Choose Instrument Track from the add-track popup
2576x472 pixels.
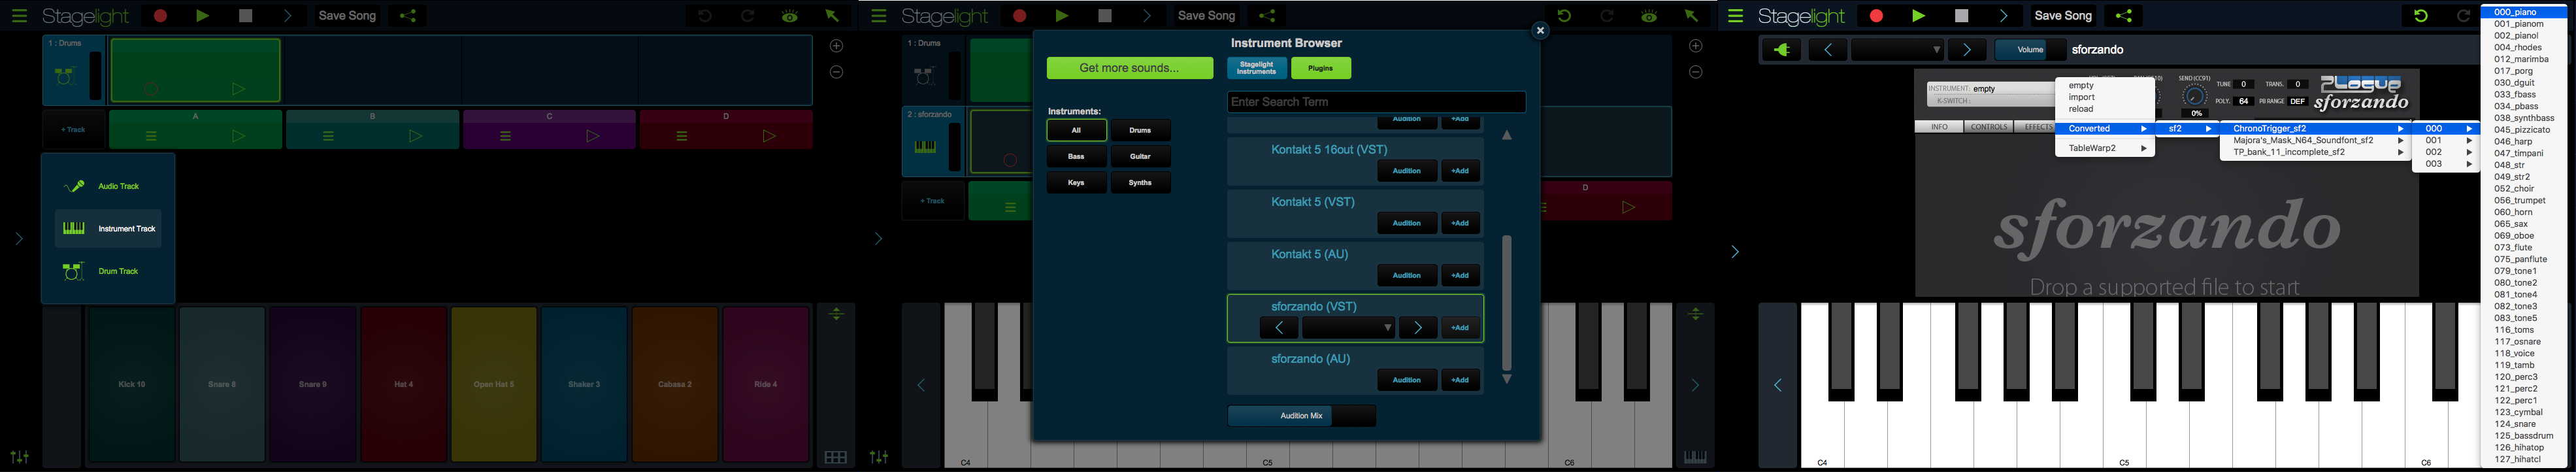[108, 229]
